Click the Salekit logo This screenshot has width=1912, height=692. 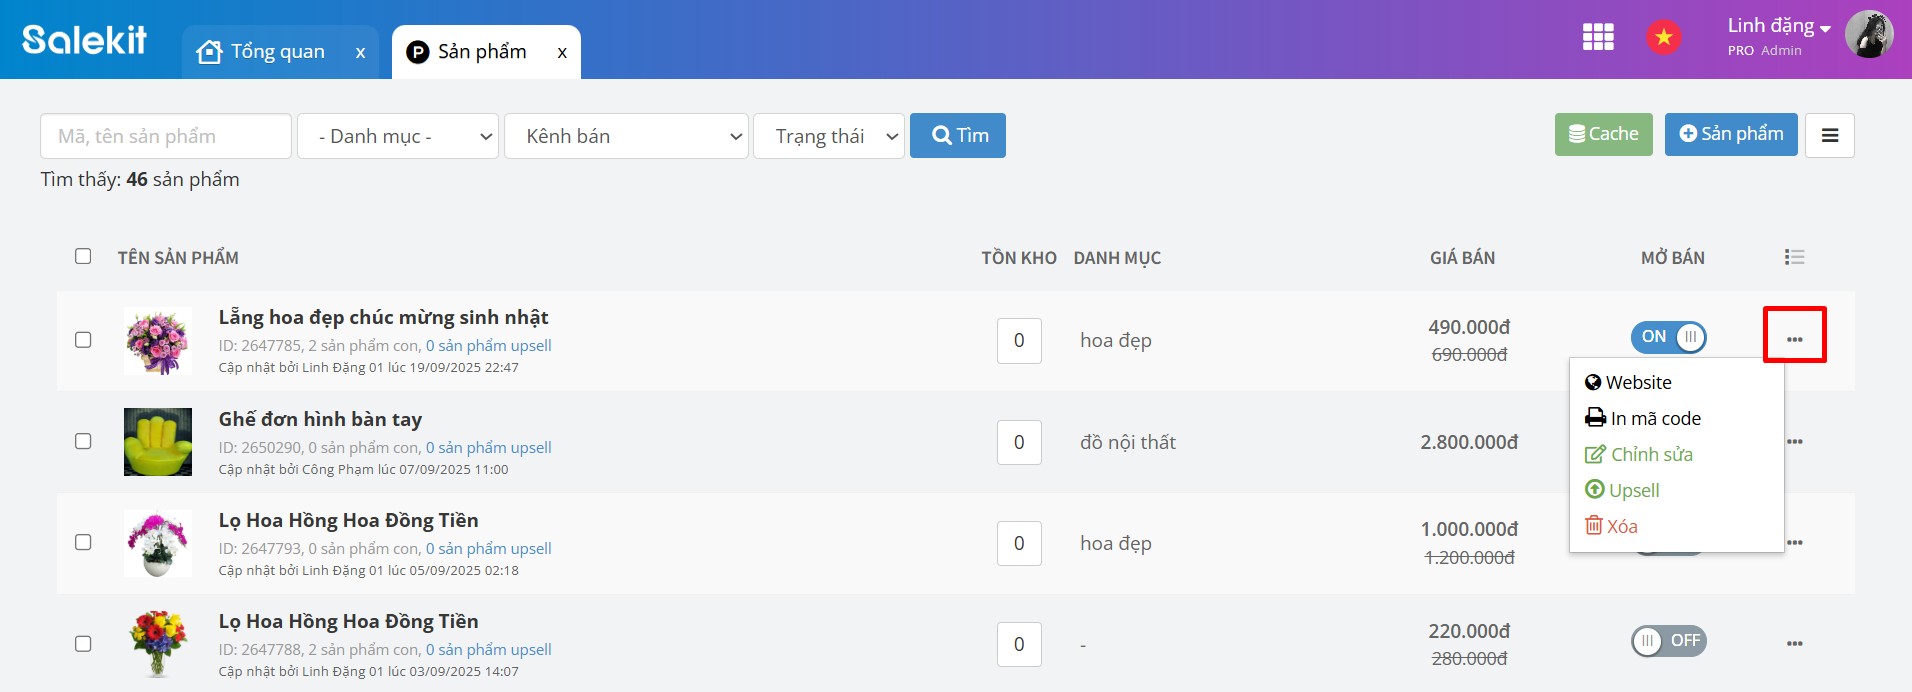coord(85,39)
